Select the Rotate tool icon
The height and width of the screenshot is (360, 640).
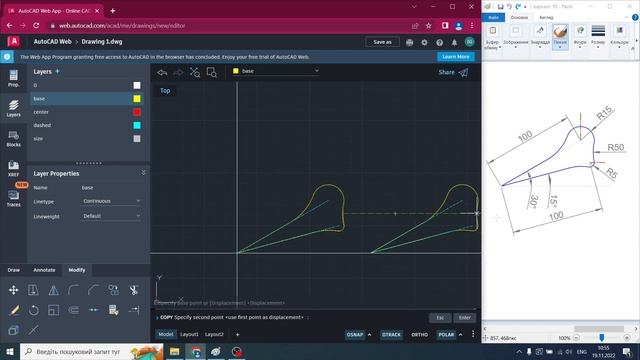[x=33, y=310]
